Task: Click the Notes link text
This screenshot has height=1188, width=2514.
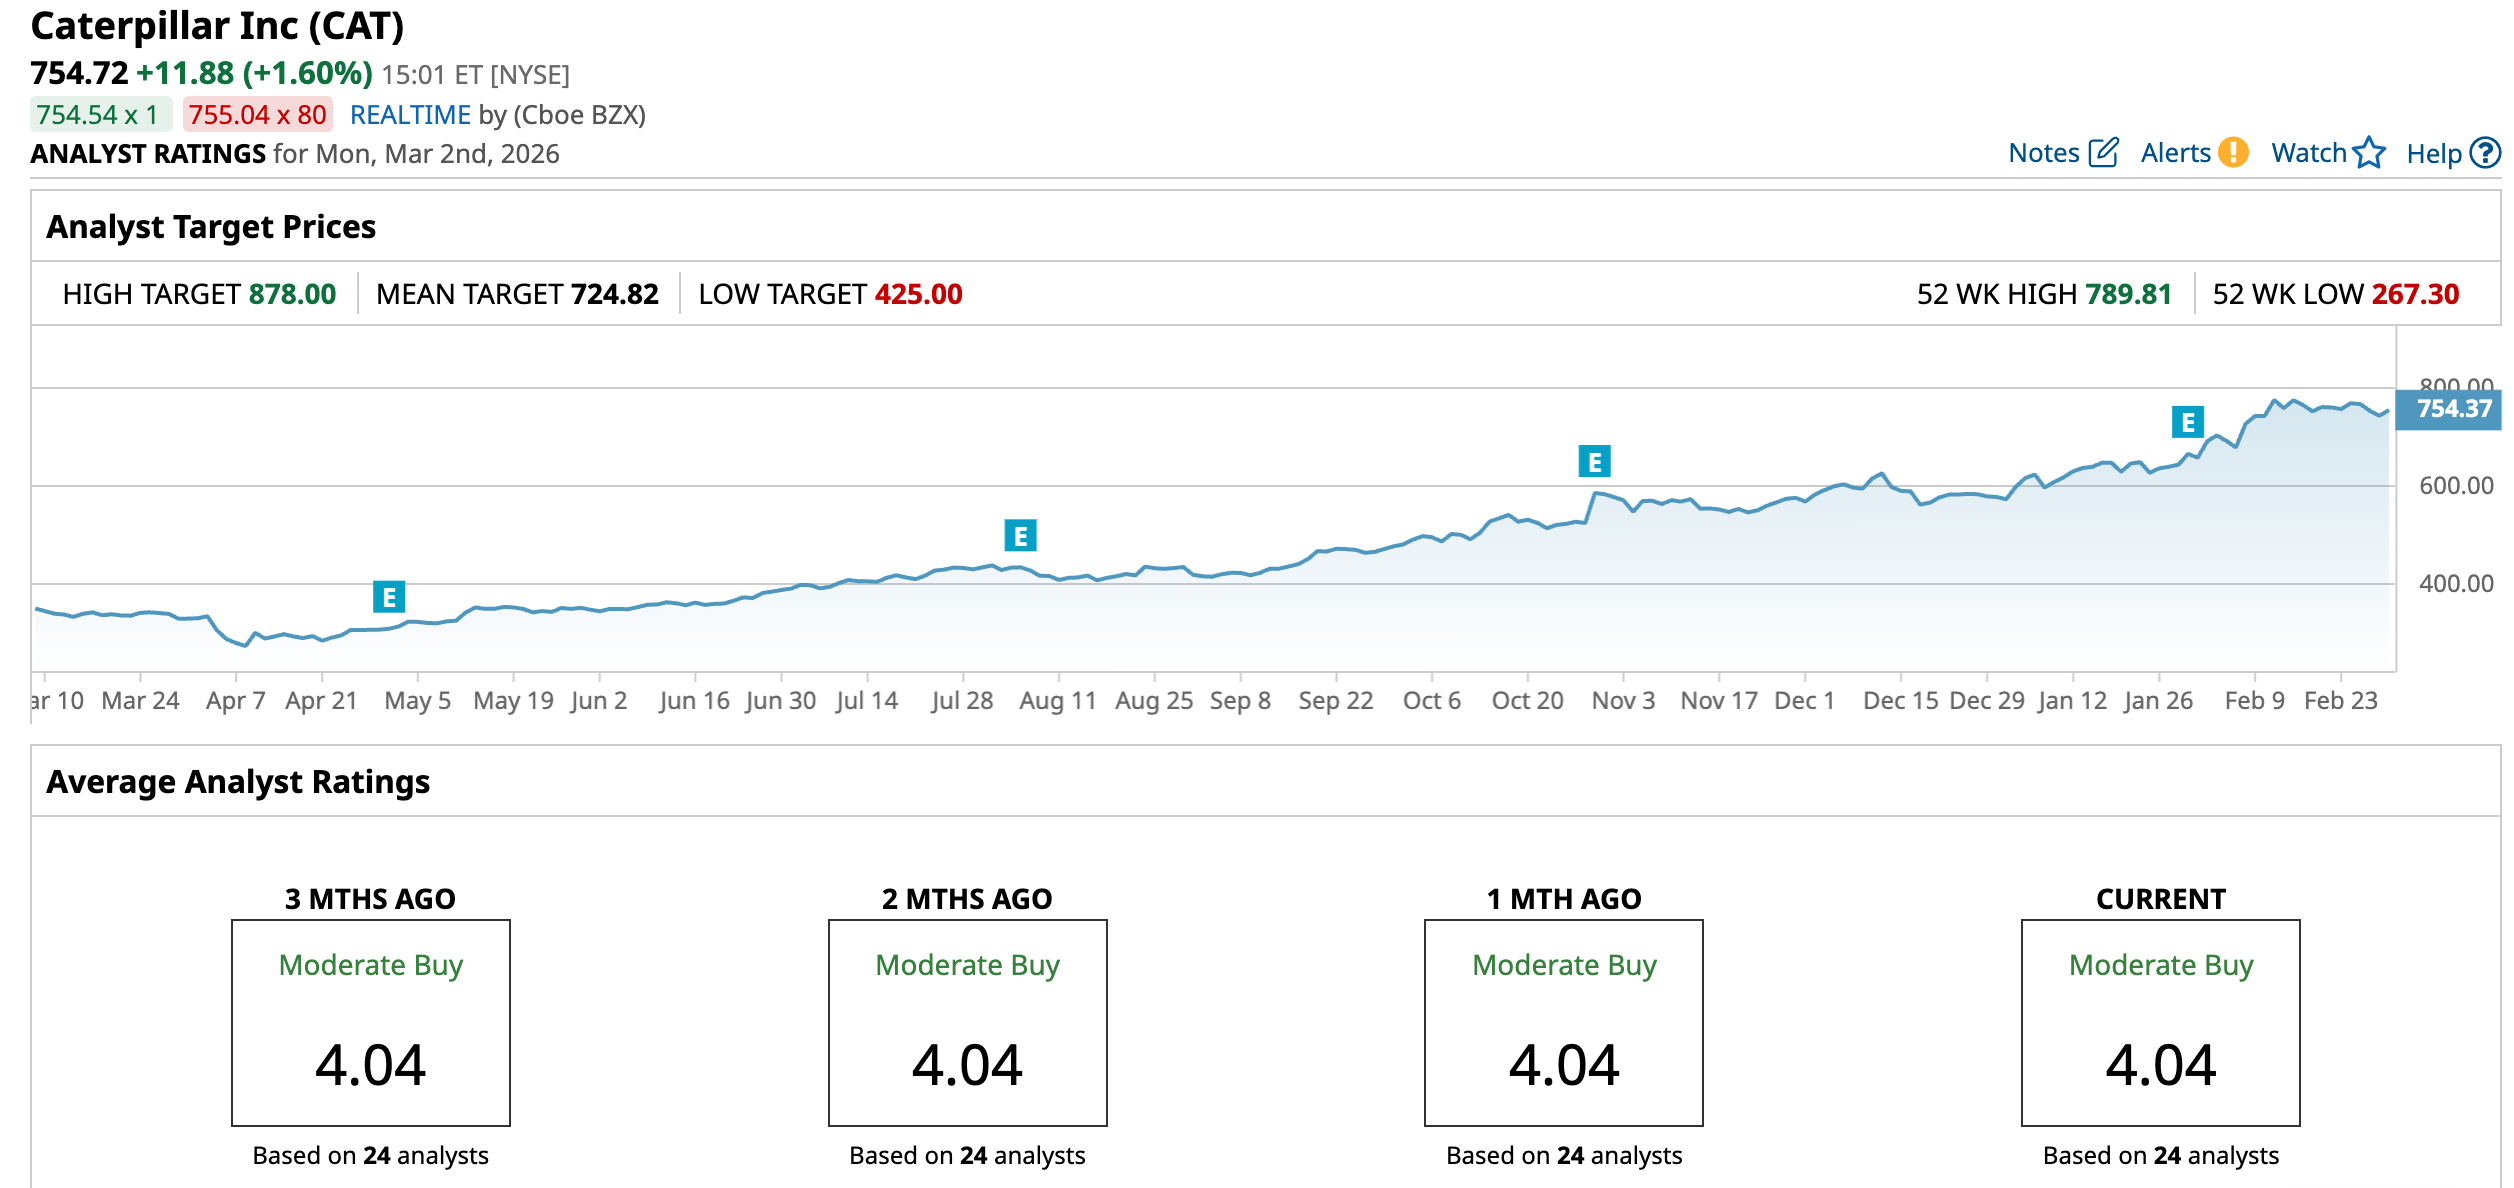Action: [x=2043, y=153]
